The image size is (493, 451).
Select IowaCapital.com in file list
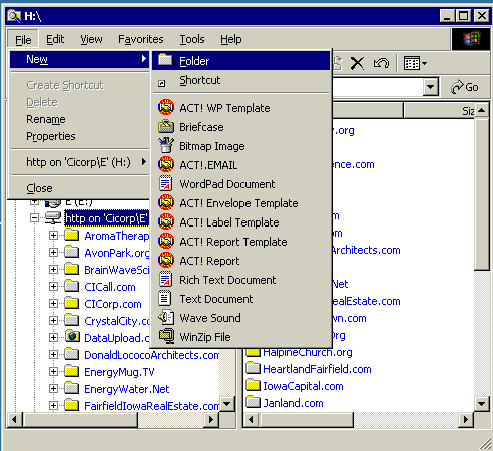coord(303,386)
